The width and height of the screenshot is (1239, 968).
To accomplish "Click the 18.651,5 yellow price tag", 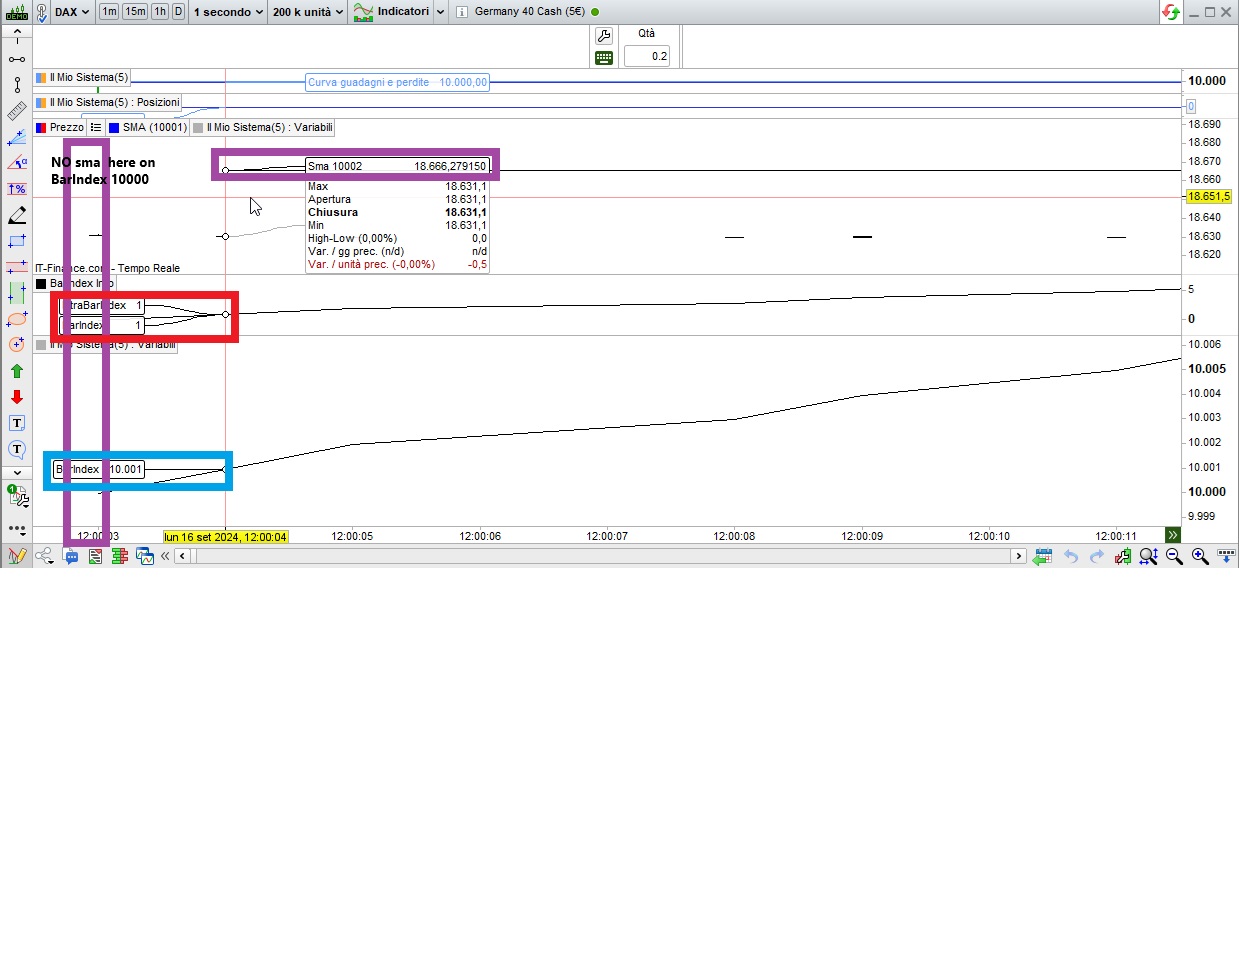I will 1209,197.
